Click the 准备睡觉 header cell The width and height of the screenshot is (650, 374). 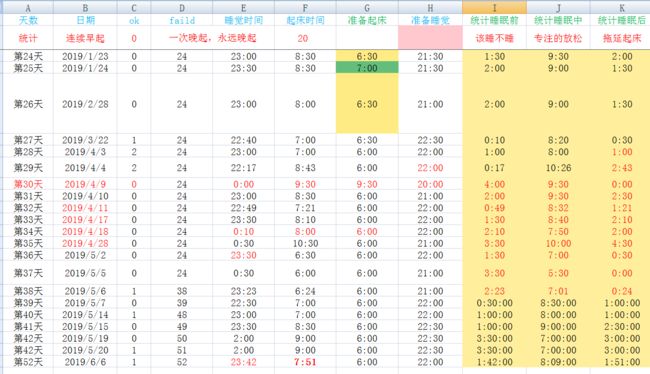pyautogui.click(x=430, y=20)
